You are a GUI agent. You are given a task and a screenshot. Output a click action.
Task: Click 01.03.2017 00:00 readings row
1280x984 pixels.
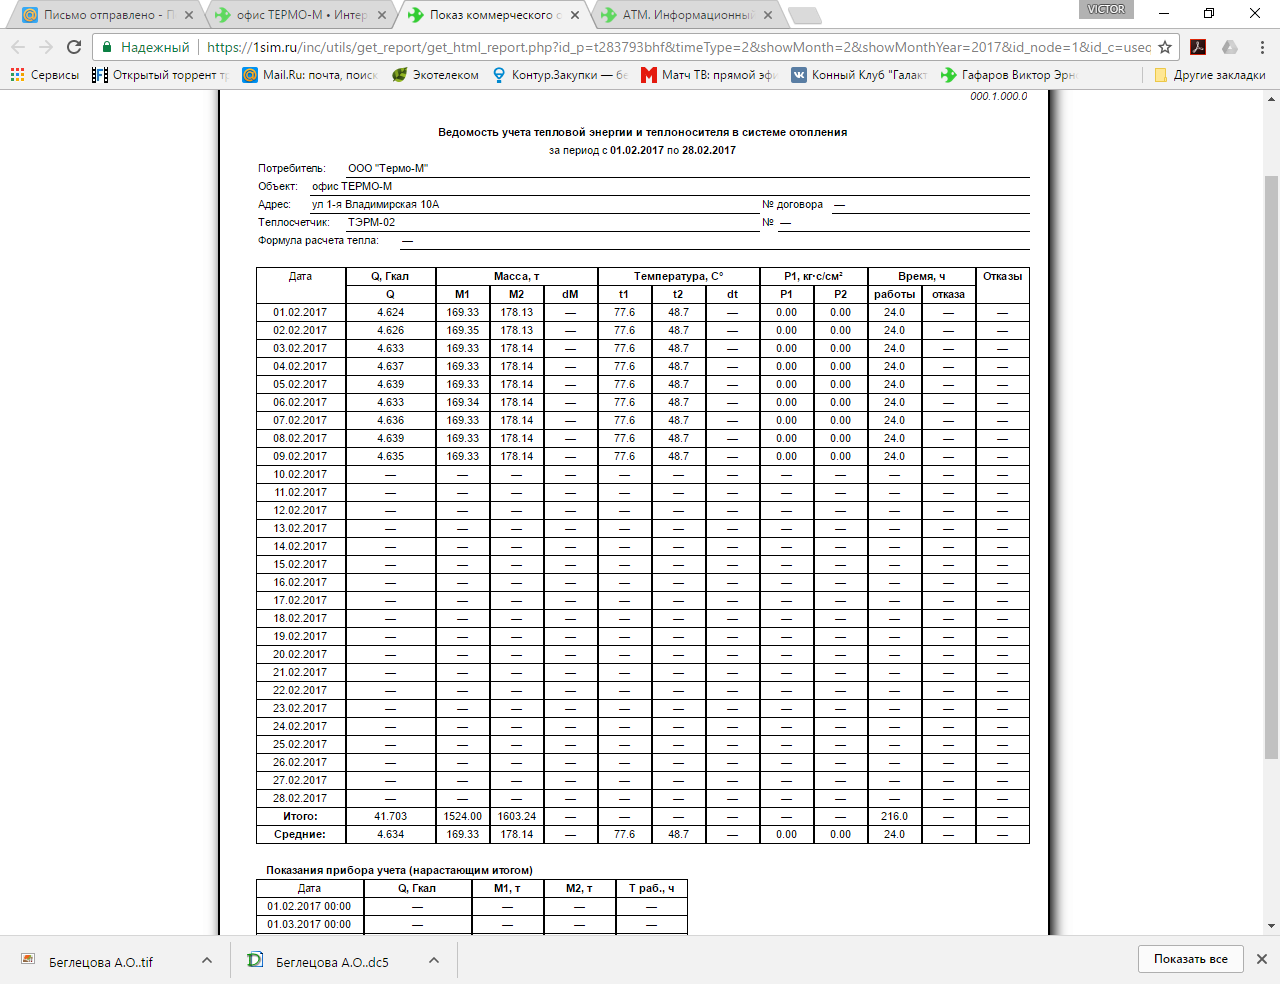[472, 925]
